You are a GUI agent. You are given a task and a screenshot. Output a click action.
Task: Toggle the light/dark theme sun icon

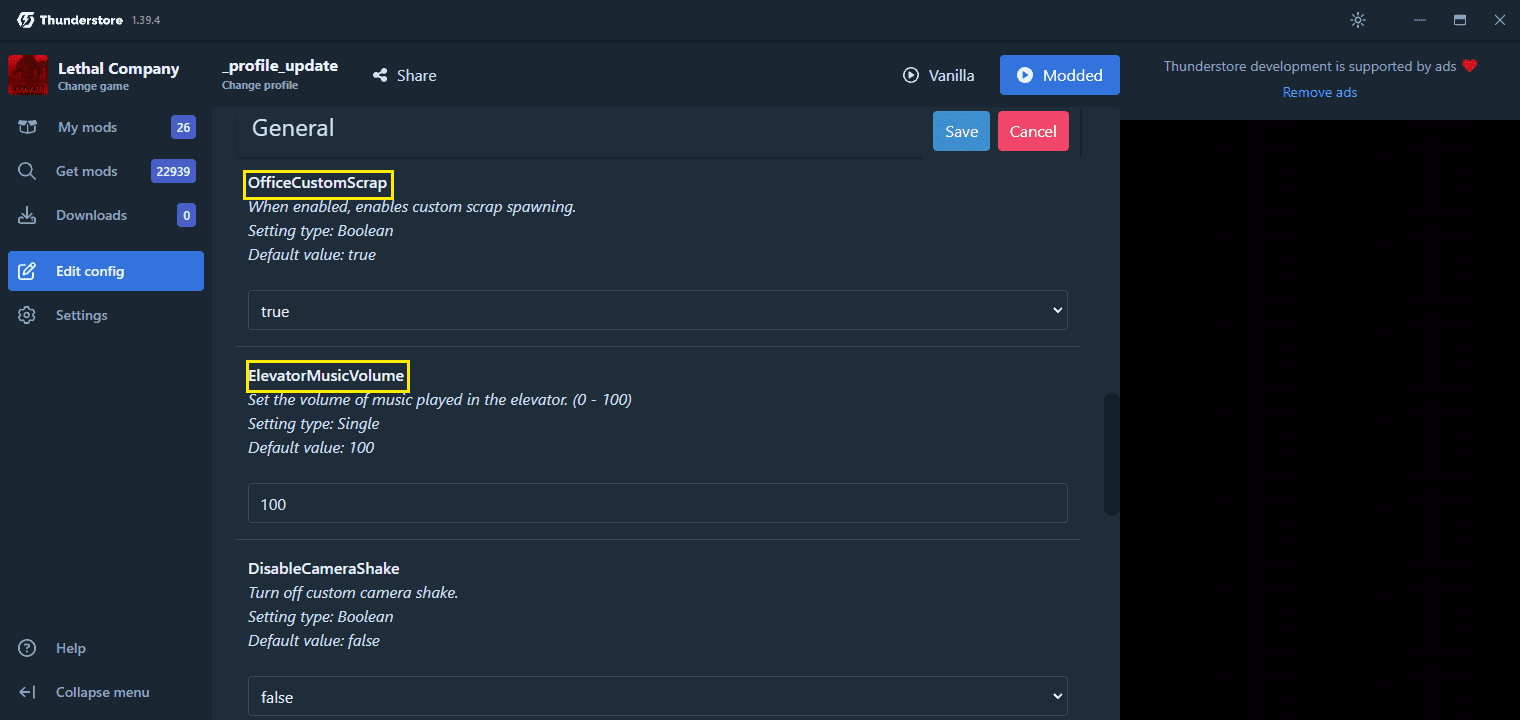(x=1357, y=20)
